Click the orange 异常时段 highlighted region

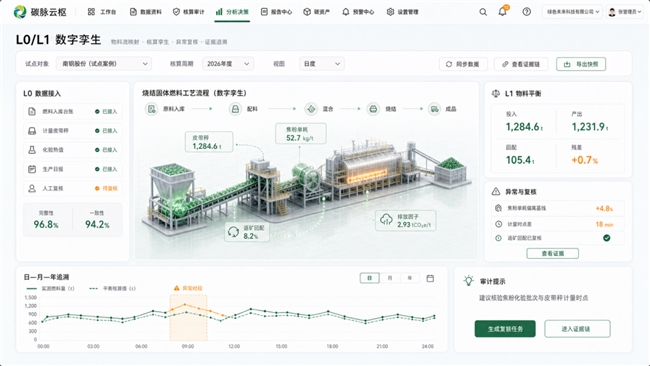(188, 317)
